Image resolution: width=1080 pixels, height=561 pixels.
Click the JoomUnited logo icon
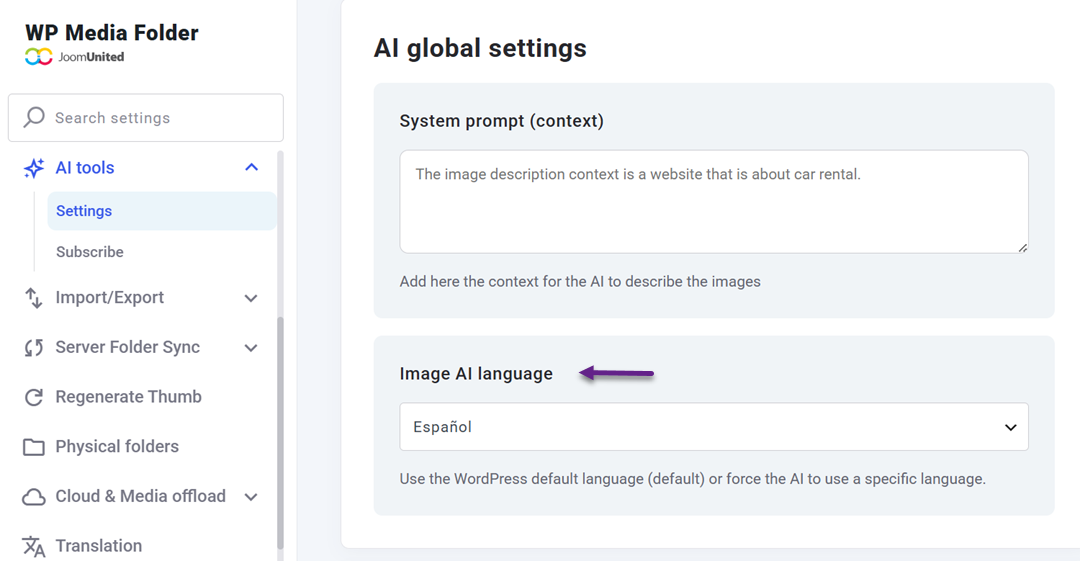[x=39, y=57]
